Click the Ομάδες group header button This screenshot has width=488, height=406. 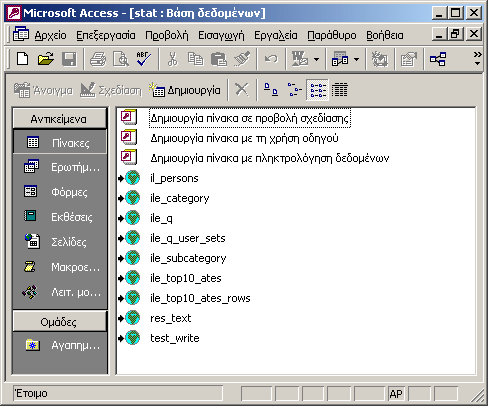click(60, 322)
